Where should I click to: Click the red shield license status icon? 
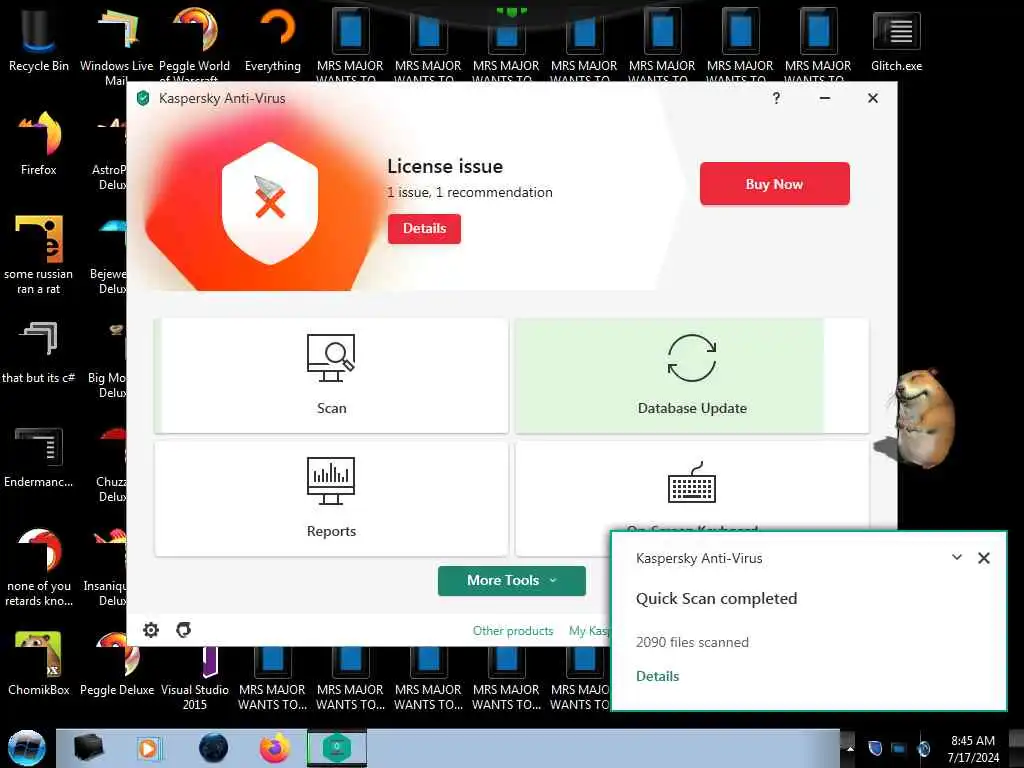coord(270,202)
